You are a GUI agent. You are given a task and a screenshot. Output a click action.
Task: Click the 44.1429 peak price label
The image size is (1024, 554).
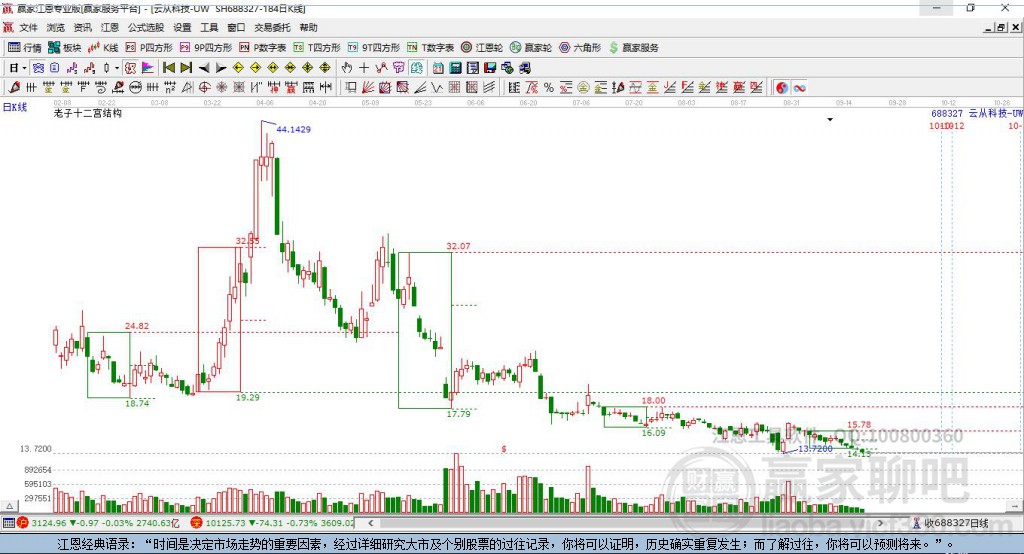pos(293,129)
